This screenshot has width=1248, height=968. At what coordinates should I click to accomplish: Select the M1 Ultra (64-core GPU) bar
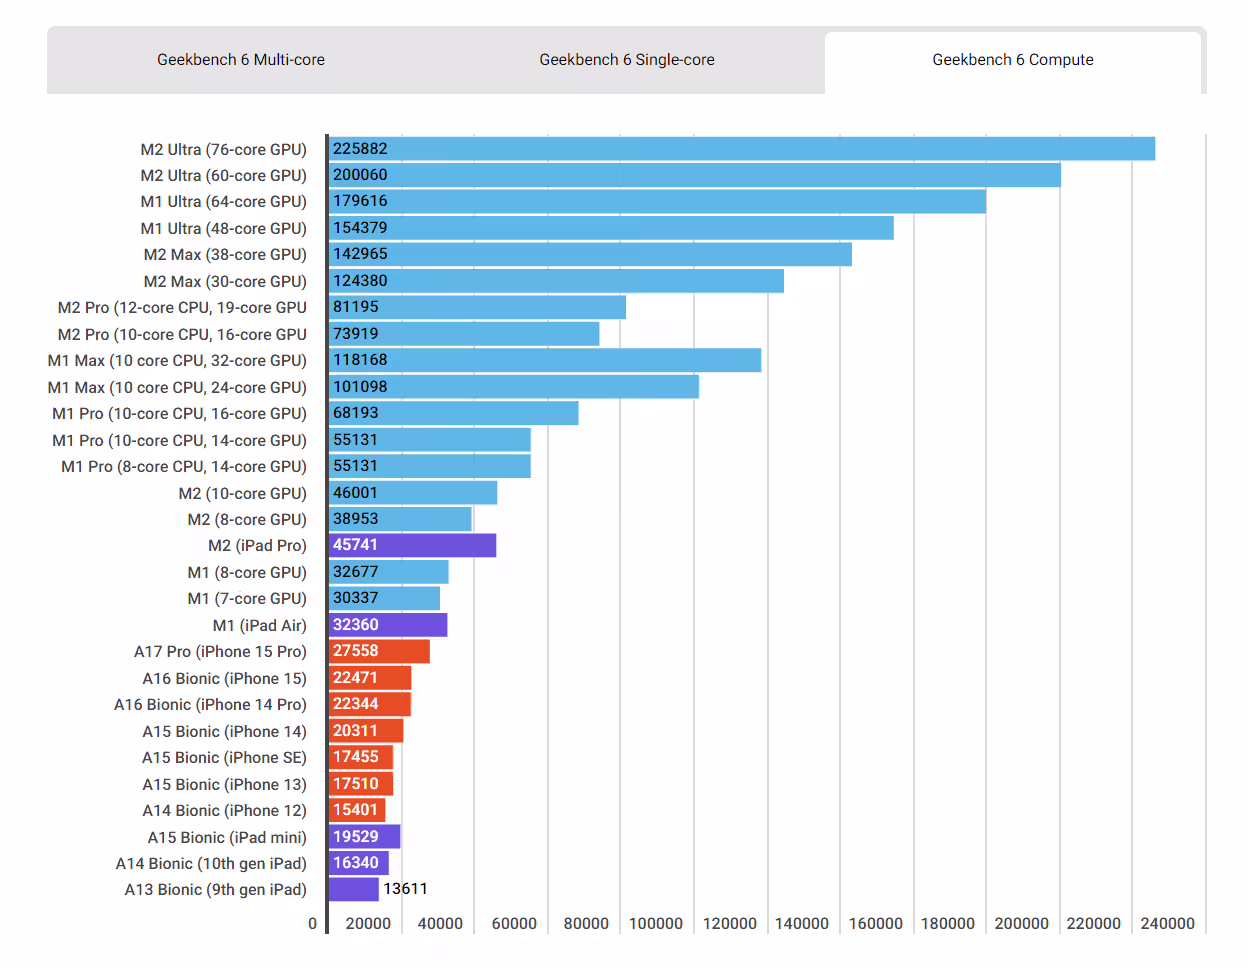tap(657, 201)
